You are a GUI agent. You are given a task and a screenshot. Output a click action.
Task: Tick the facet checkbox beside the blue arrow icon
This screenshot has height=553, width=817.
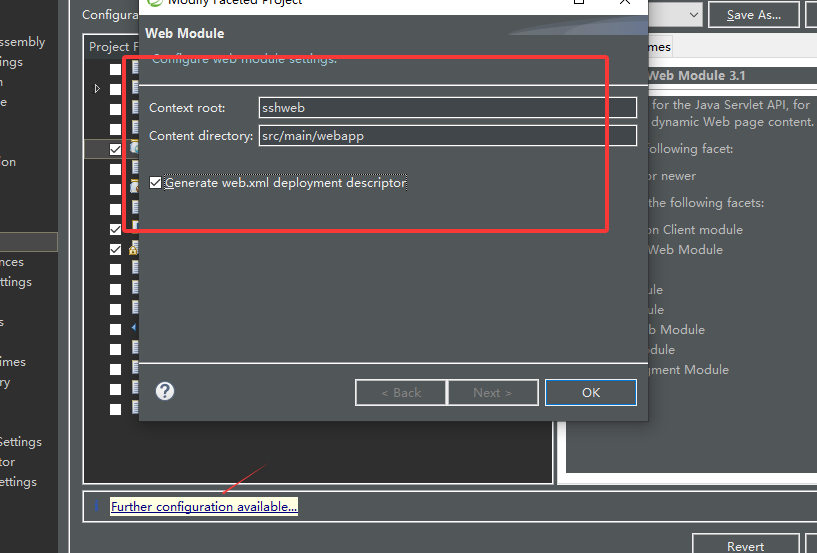click(115, 329)
